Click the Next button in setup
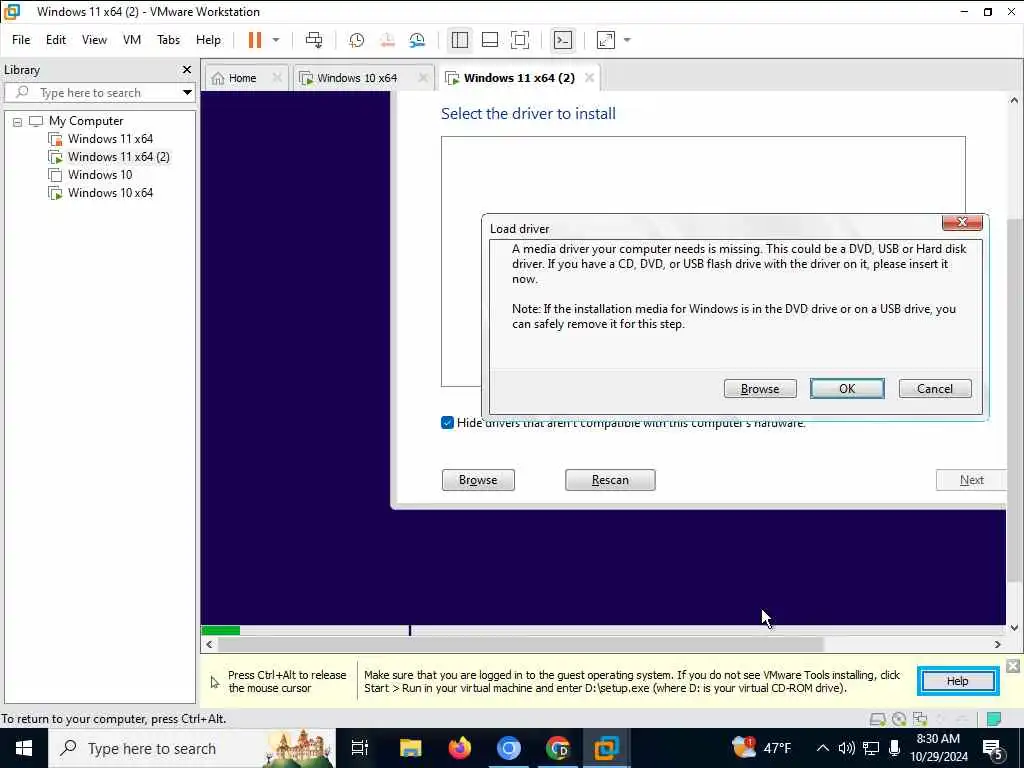The height and width of the screenshot is (768, 1024). [971, 480]
